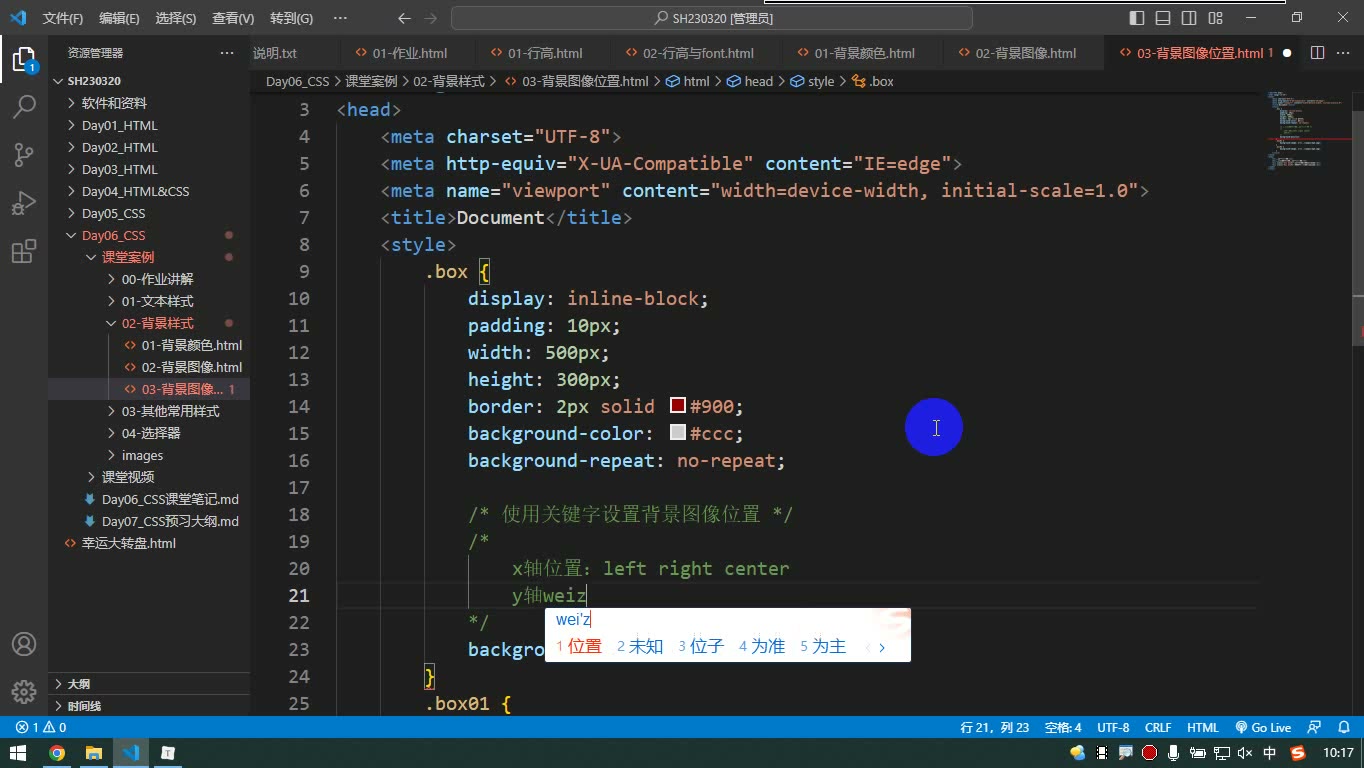This screenshot has width=1364, height=768.
Task: Click the split editor right icon
Action: (1317, 53)
